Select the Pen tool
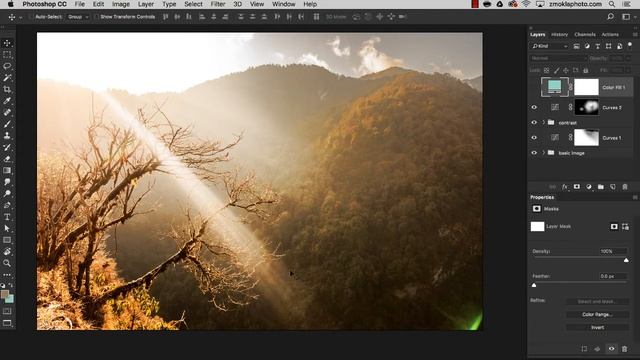Screen dimensions: 640x360 pyautogui.click(x=7, y=205)
